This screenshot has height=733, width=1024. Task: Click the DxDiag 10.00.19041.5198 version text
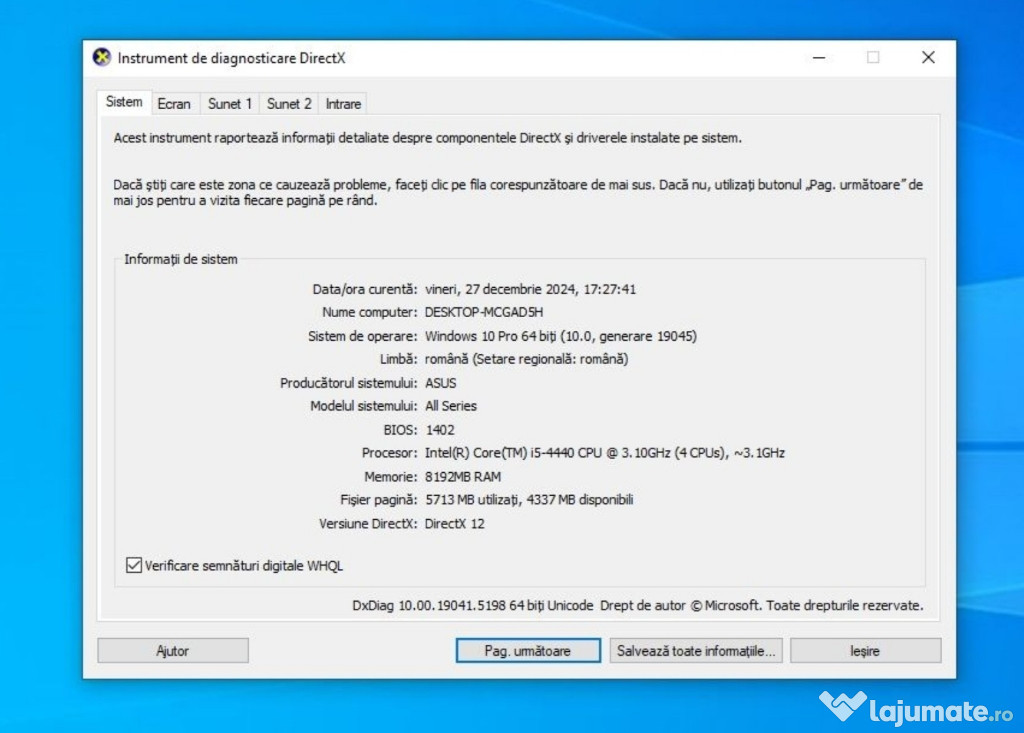click(472, 606)
